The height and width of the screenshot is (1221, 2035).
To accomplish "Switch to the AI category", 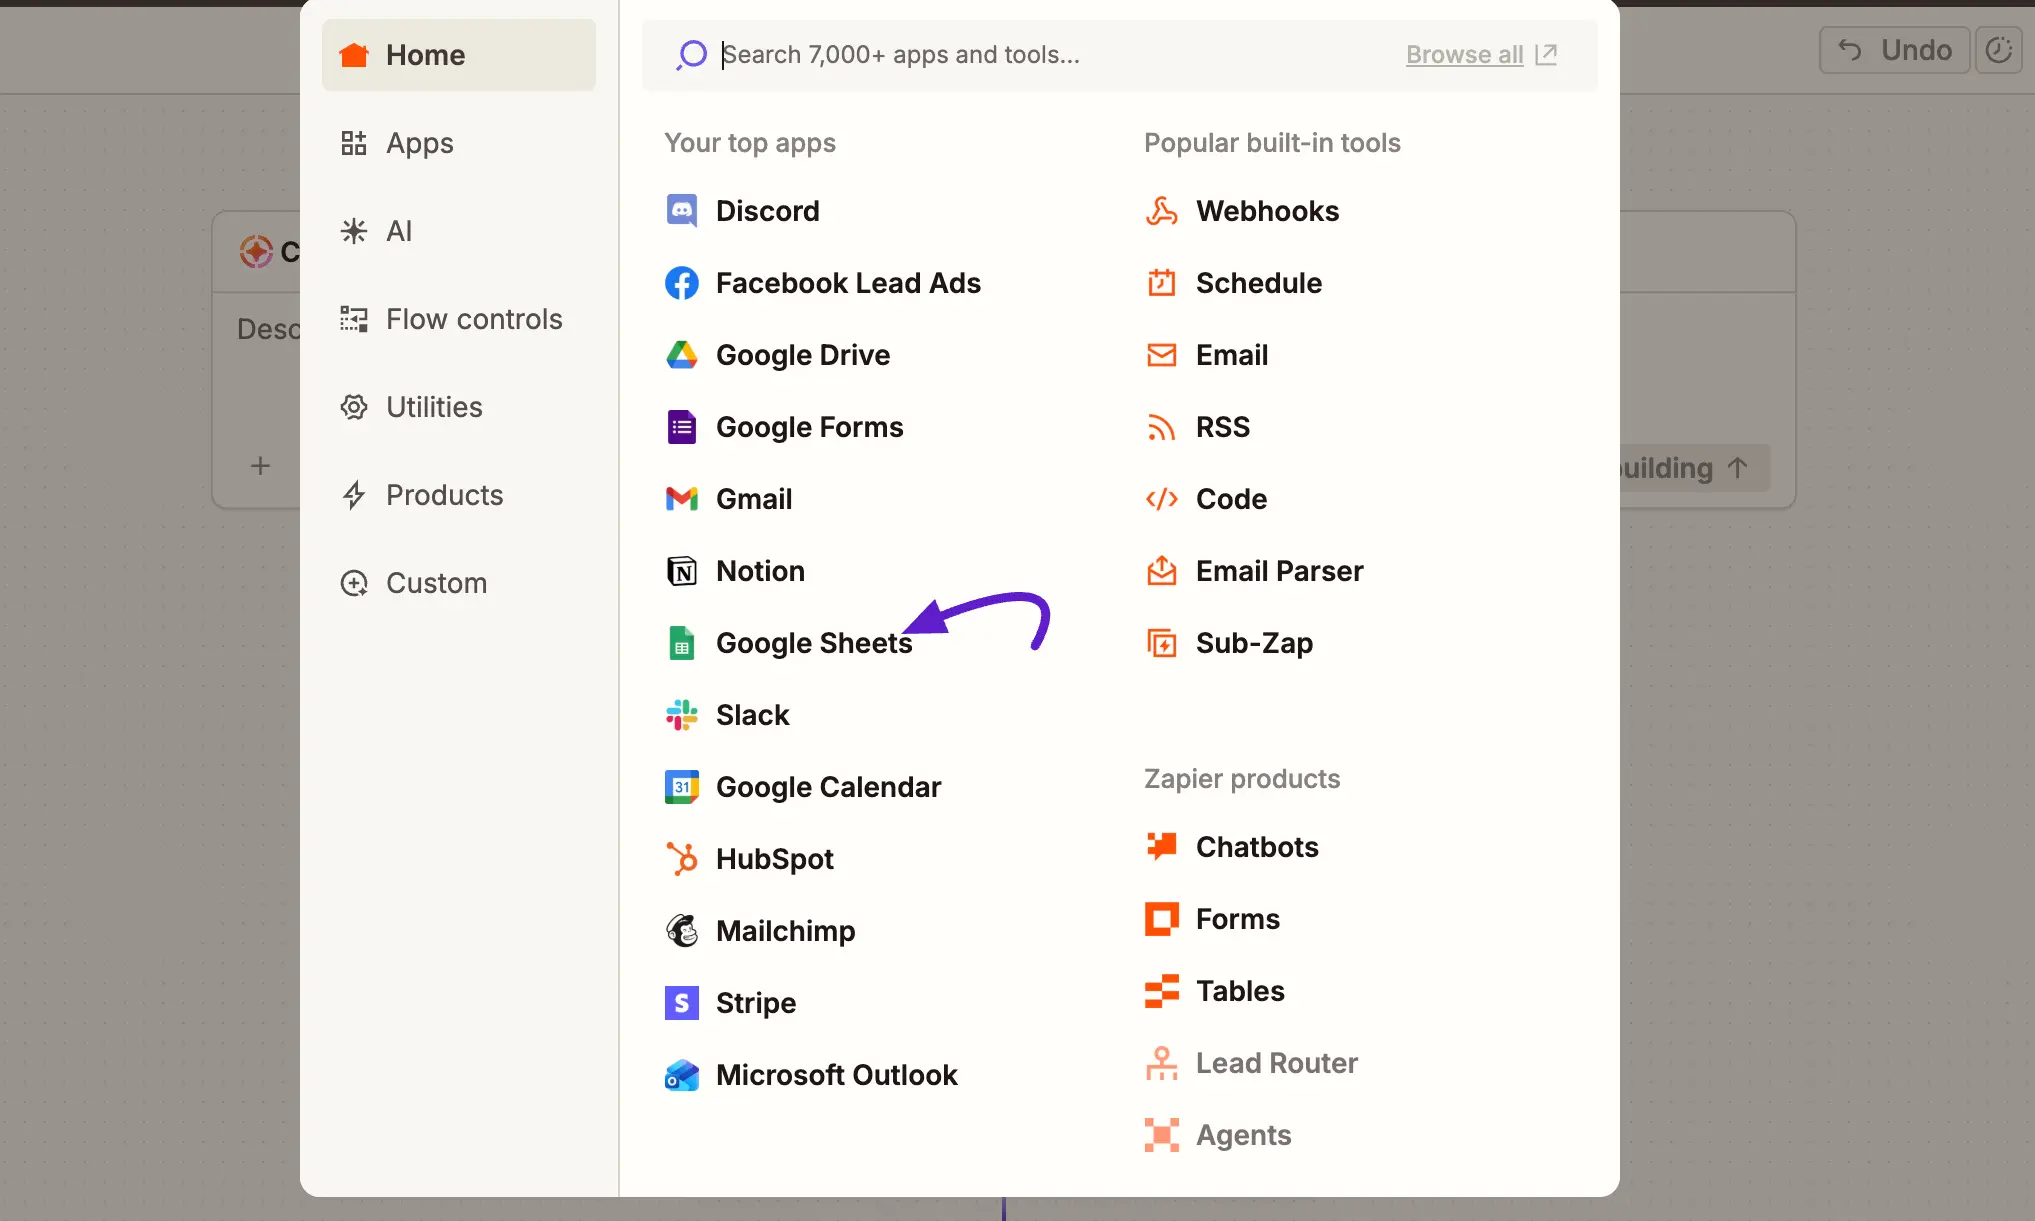I will click(x=459, y=231).
